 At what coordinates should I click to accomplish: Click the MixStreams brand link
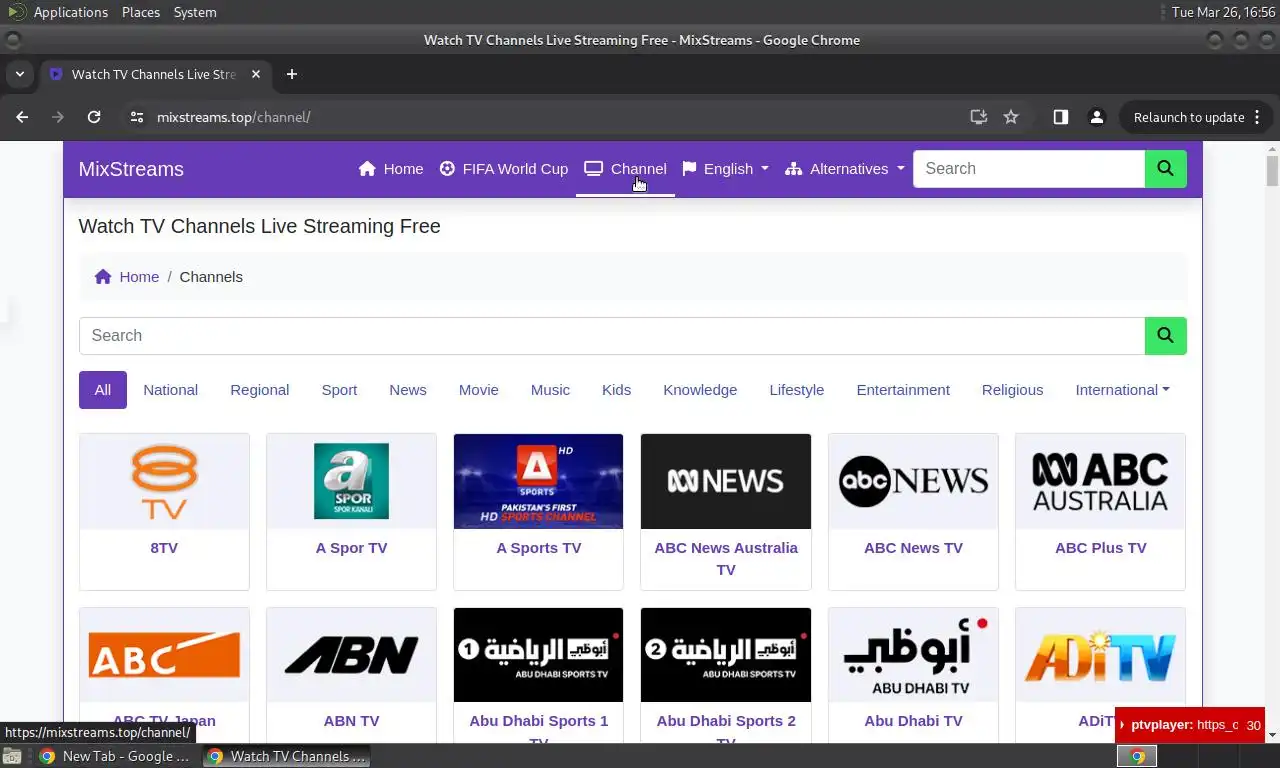pos(131,169)
